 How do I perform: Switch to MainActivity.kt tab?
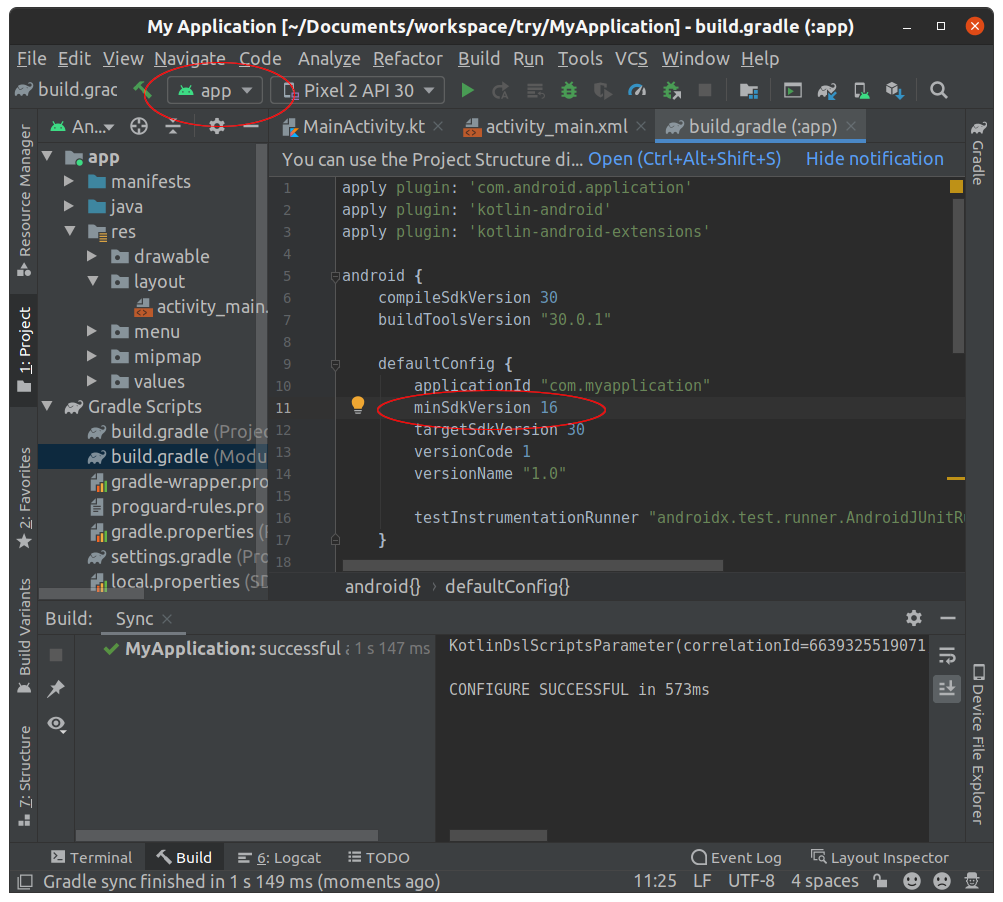[363, 127]
